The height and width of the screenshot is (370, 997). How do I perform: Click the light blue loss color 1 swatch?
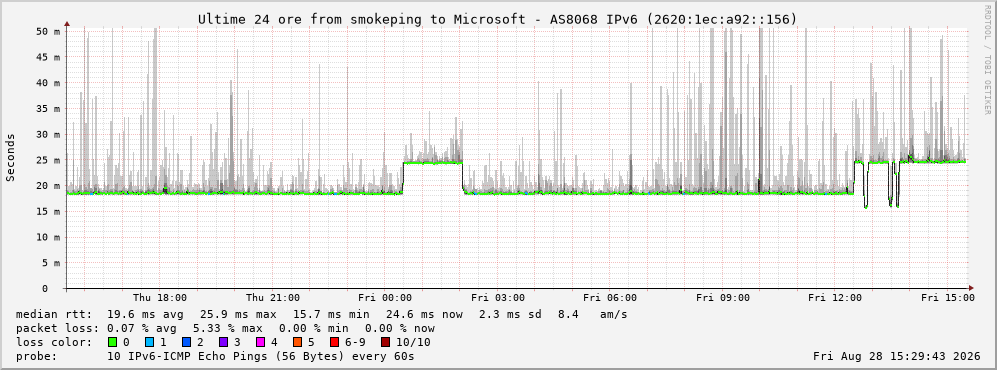149,342
